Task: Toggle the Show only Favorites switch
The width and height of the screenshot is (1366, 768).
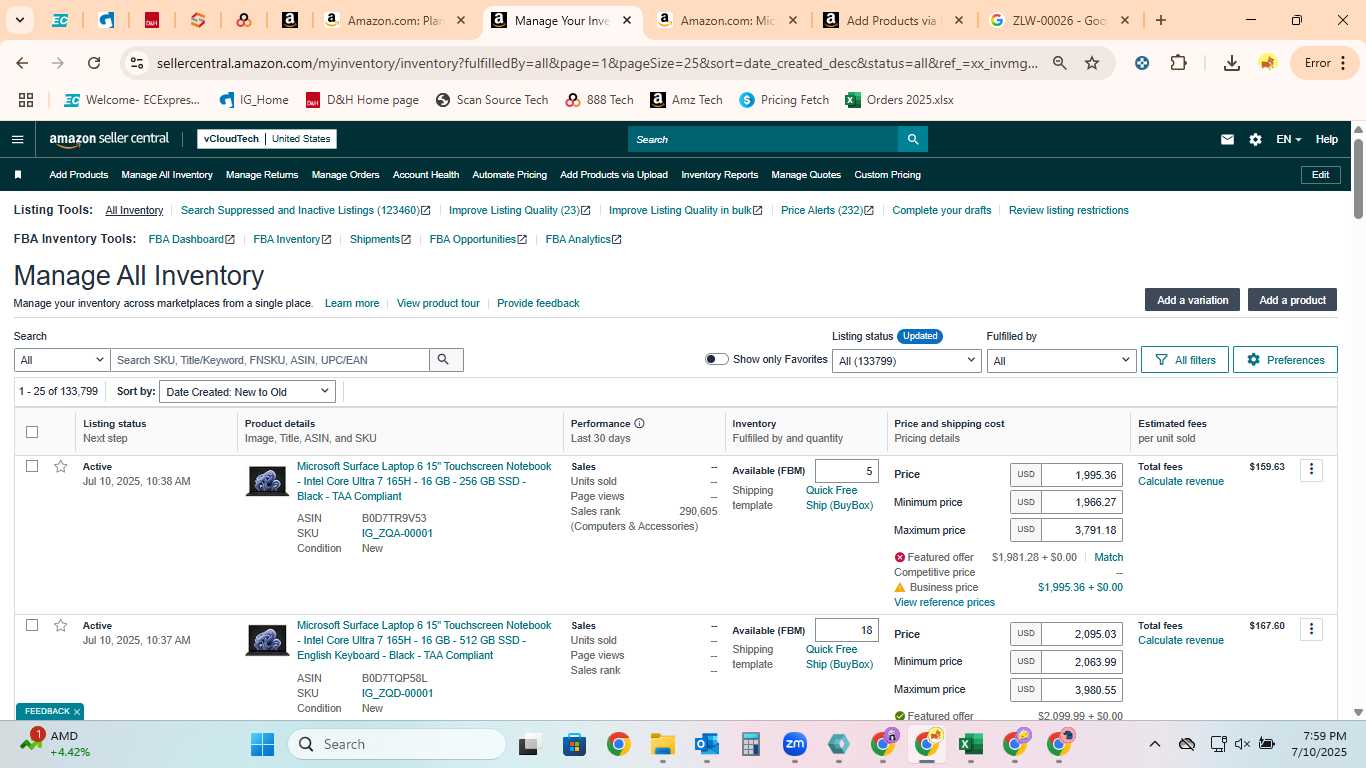Action: (x=716, y=359)
